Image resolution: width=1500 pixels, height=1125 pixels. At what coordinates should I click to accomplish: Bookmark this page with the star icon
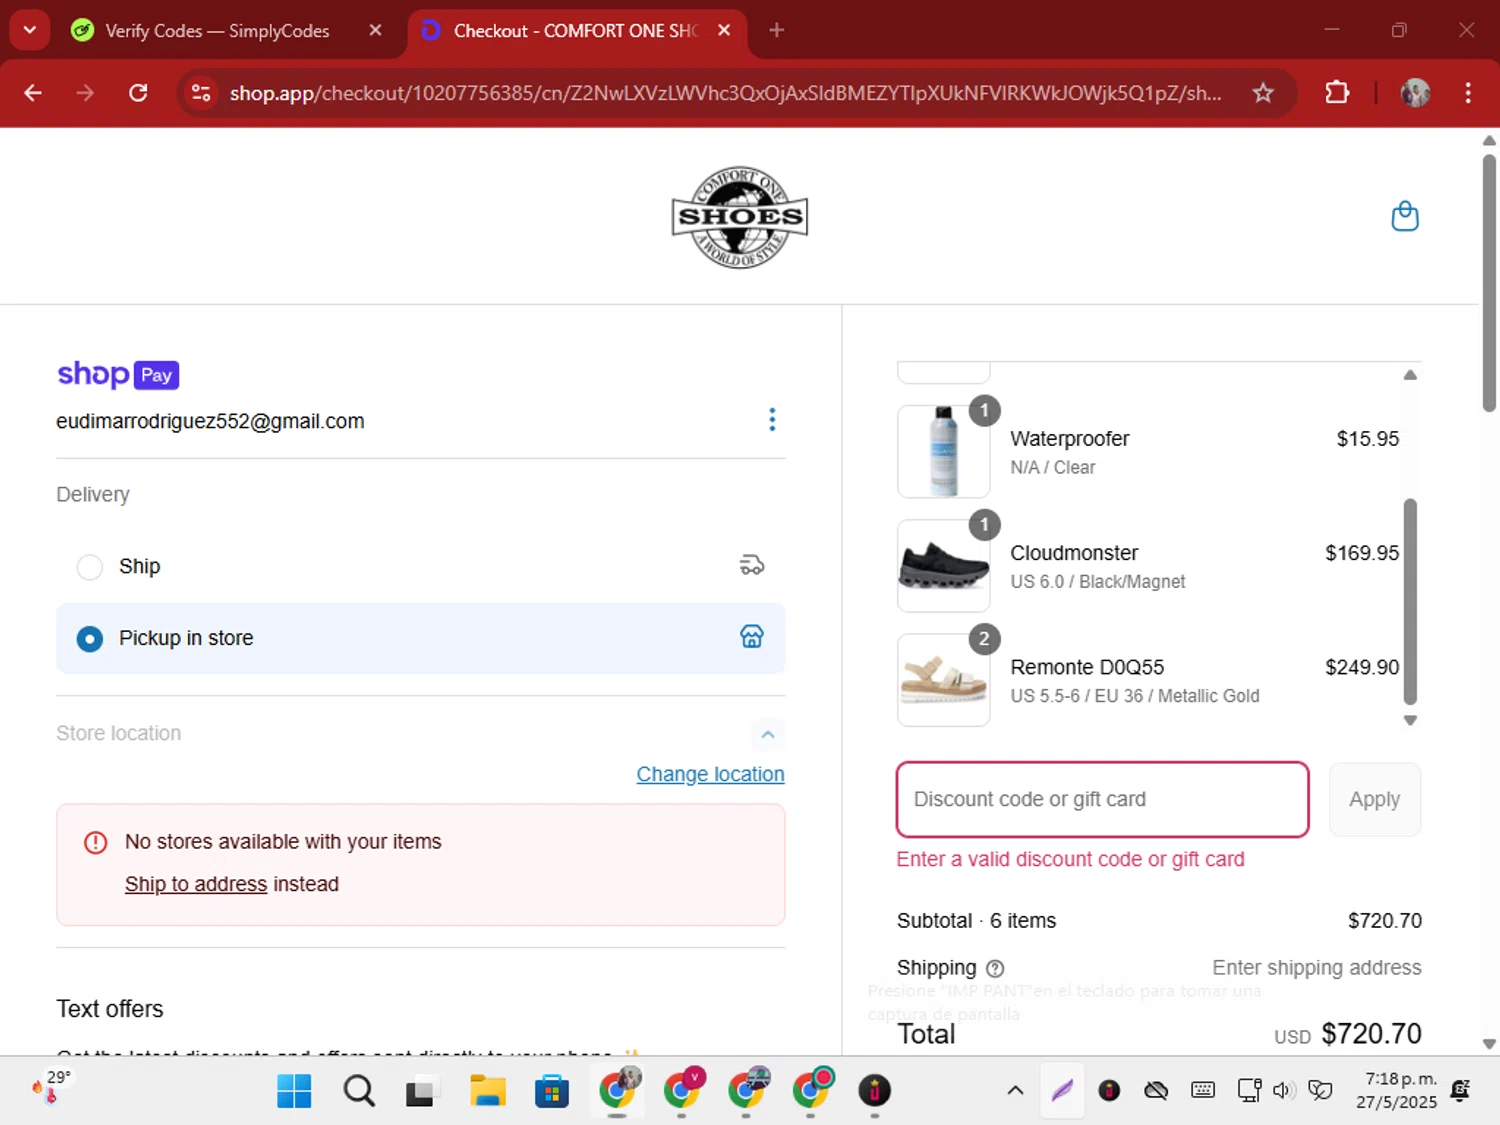pyautogui.click(x=1263, y=93)
